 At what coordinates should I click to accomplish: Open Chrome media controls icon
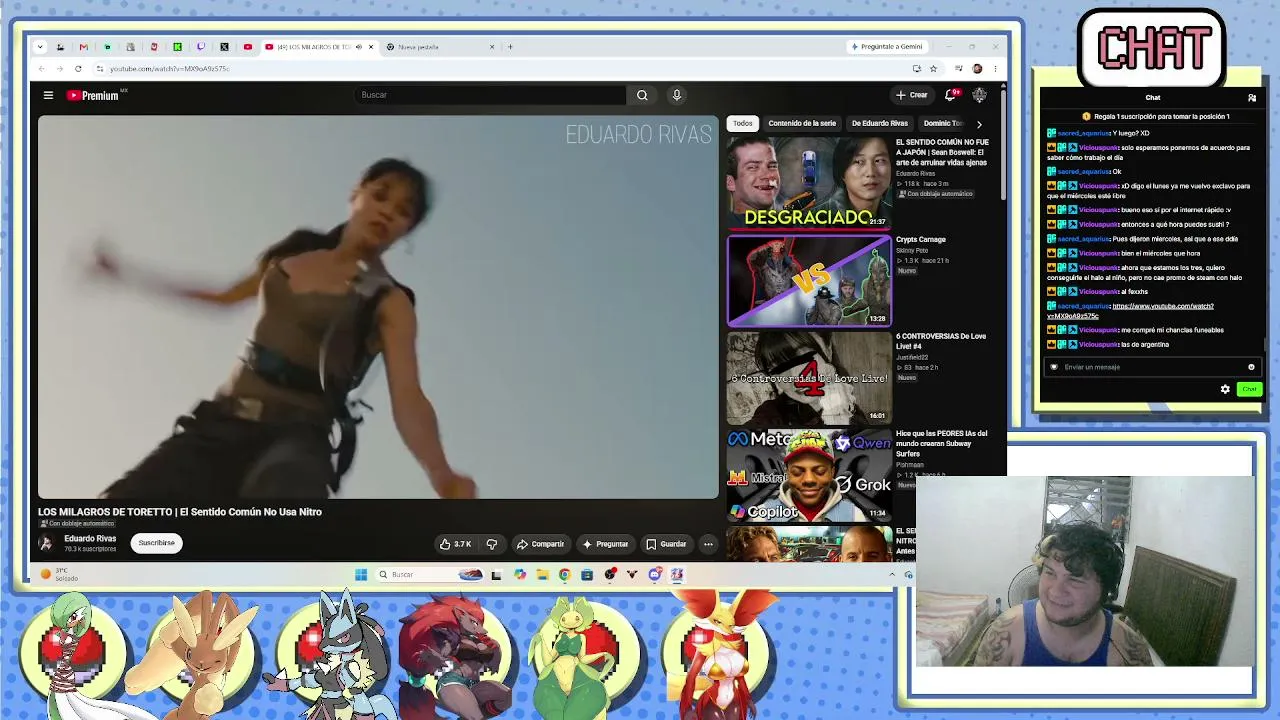[958, 69]
